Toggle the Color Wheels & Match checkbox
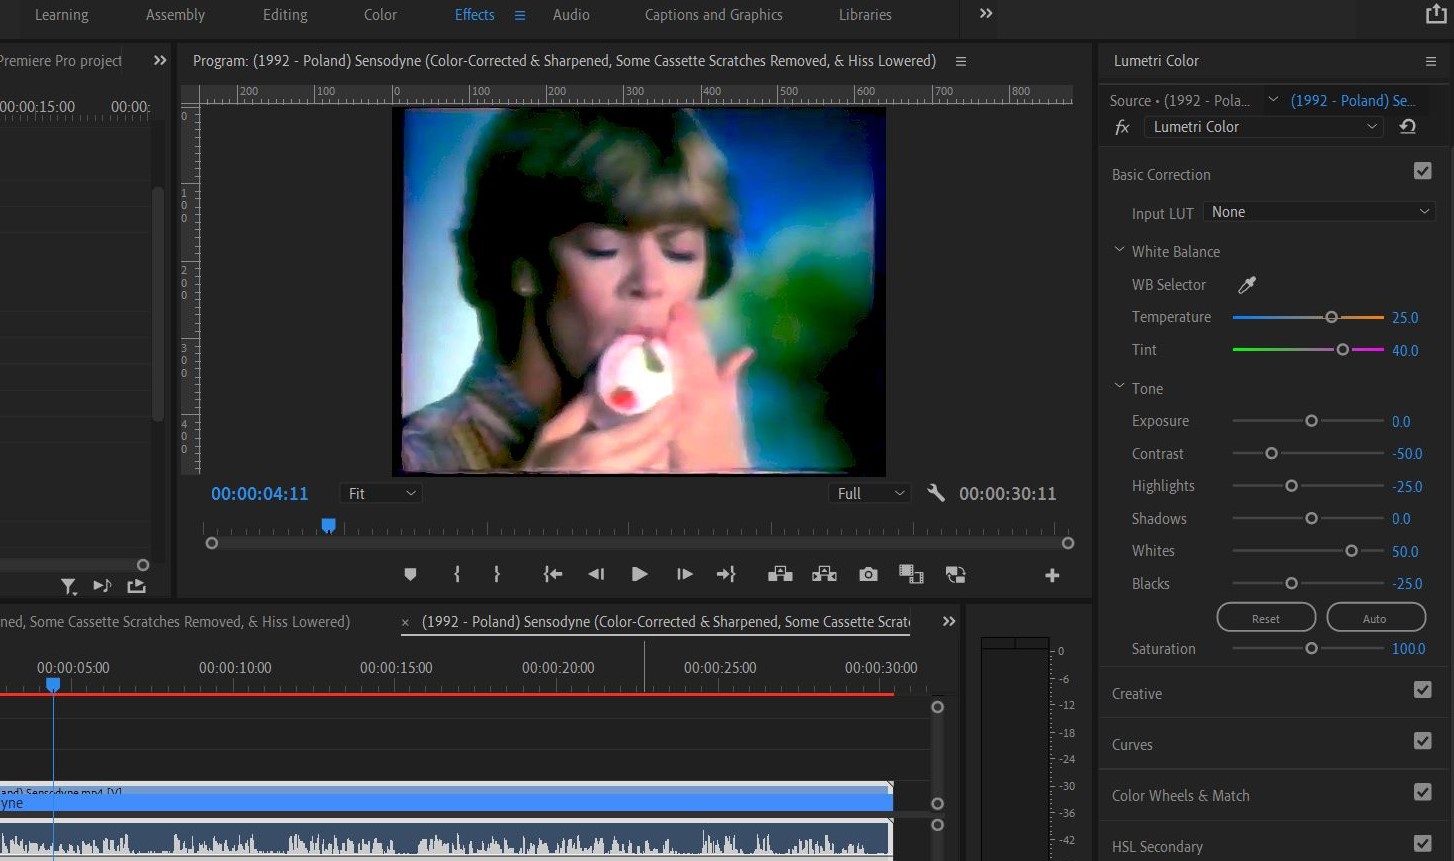Viewport: 1454px width, 861px height. click(x=1423, y=792)
